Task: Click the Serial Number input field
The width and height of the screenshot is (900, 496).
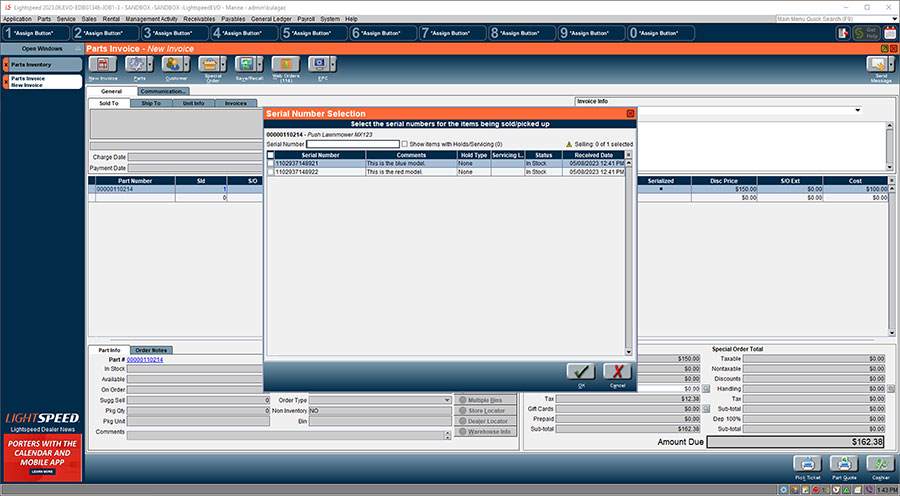Action: coord(352,144)
